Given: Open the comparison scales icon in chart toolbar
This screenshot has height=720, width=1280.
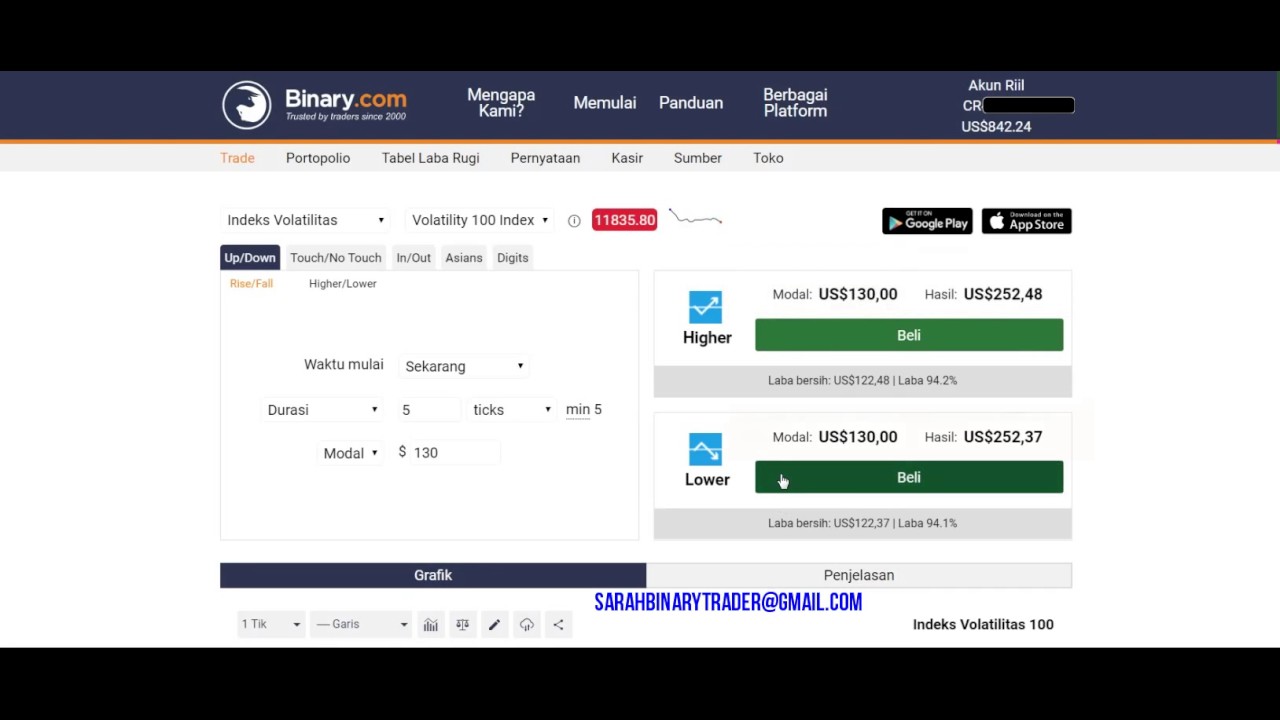Looking at the screenshot, I should [x=462, y=625].
